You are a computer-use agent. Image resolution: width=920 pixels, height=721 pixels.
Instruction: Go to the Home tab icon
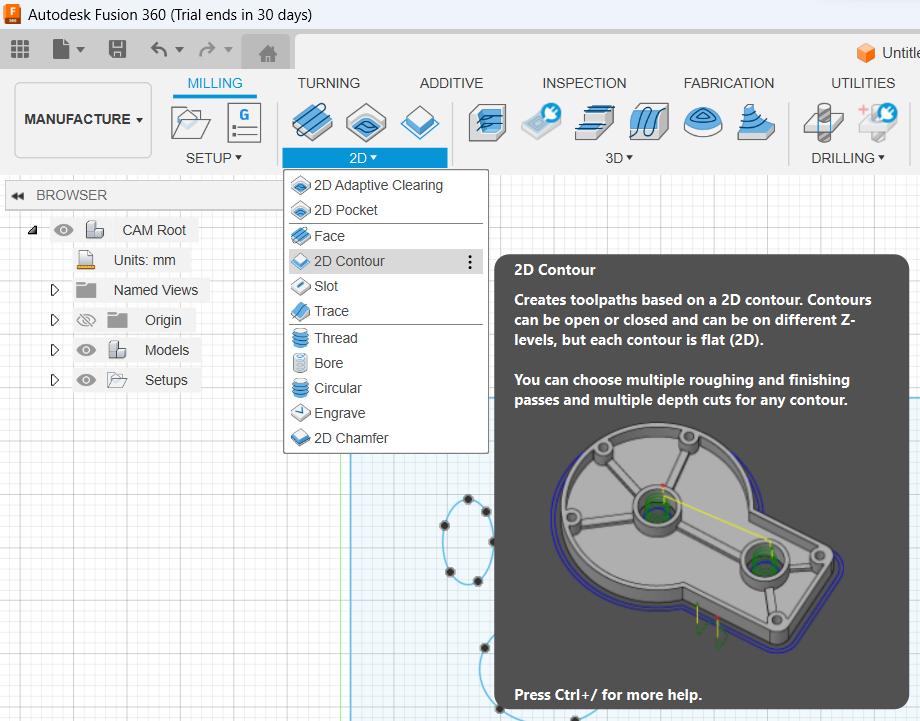268,54
